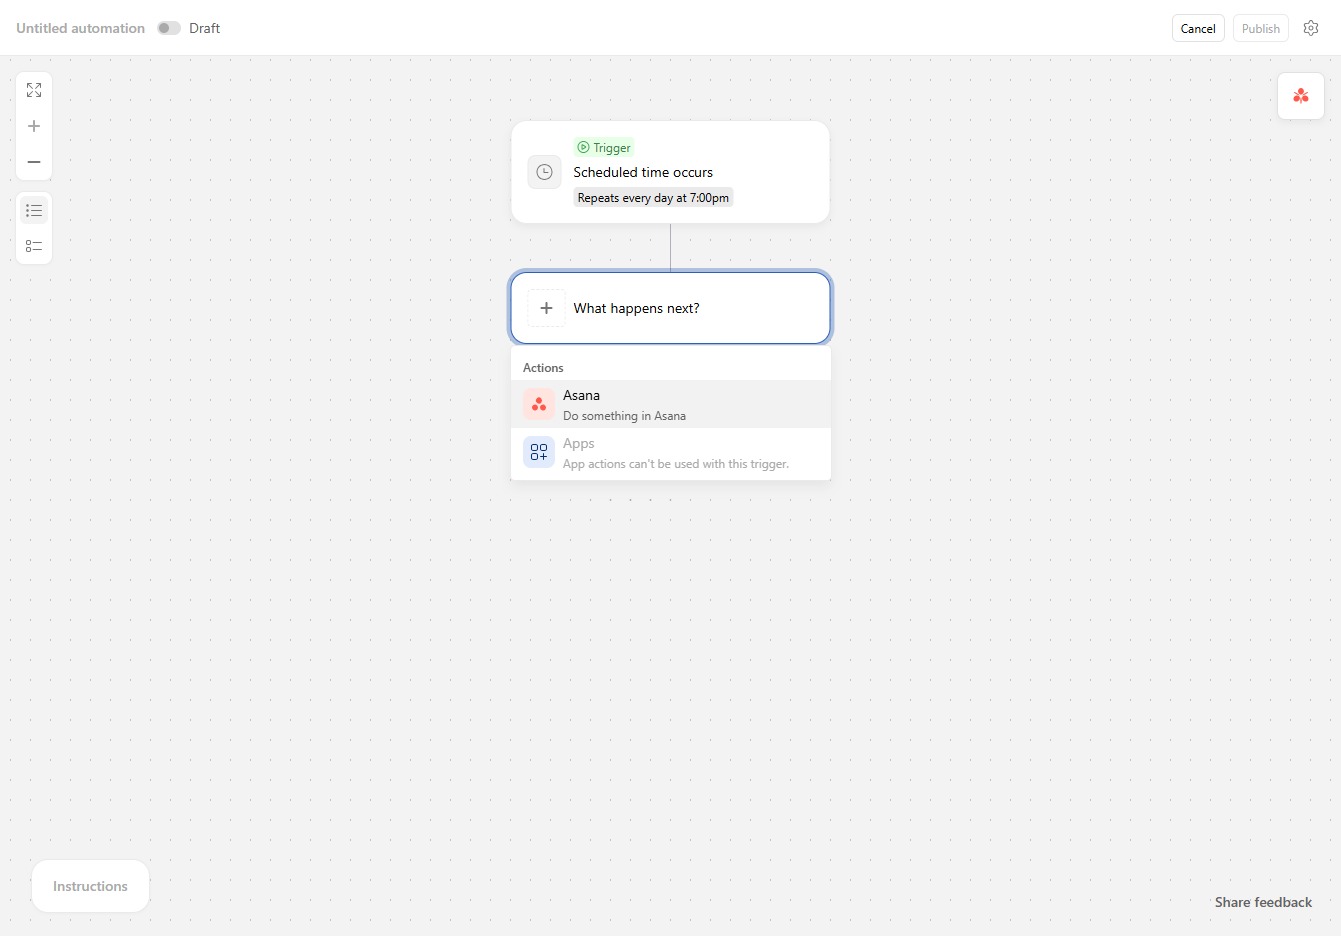This screenshot has width=1341, height=936.
Task: Open automation settings gear icon
Action: pyautogui.click(x=1311, y=28)
